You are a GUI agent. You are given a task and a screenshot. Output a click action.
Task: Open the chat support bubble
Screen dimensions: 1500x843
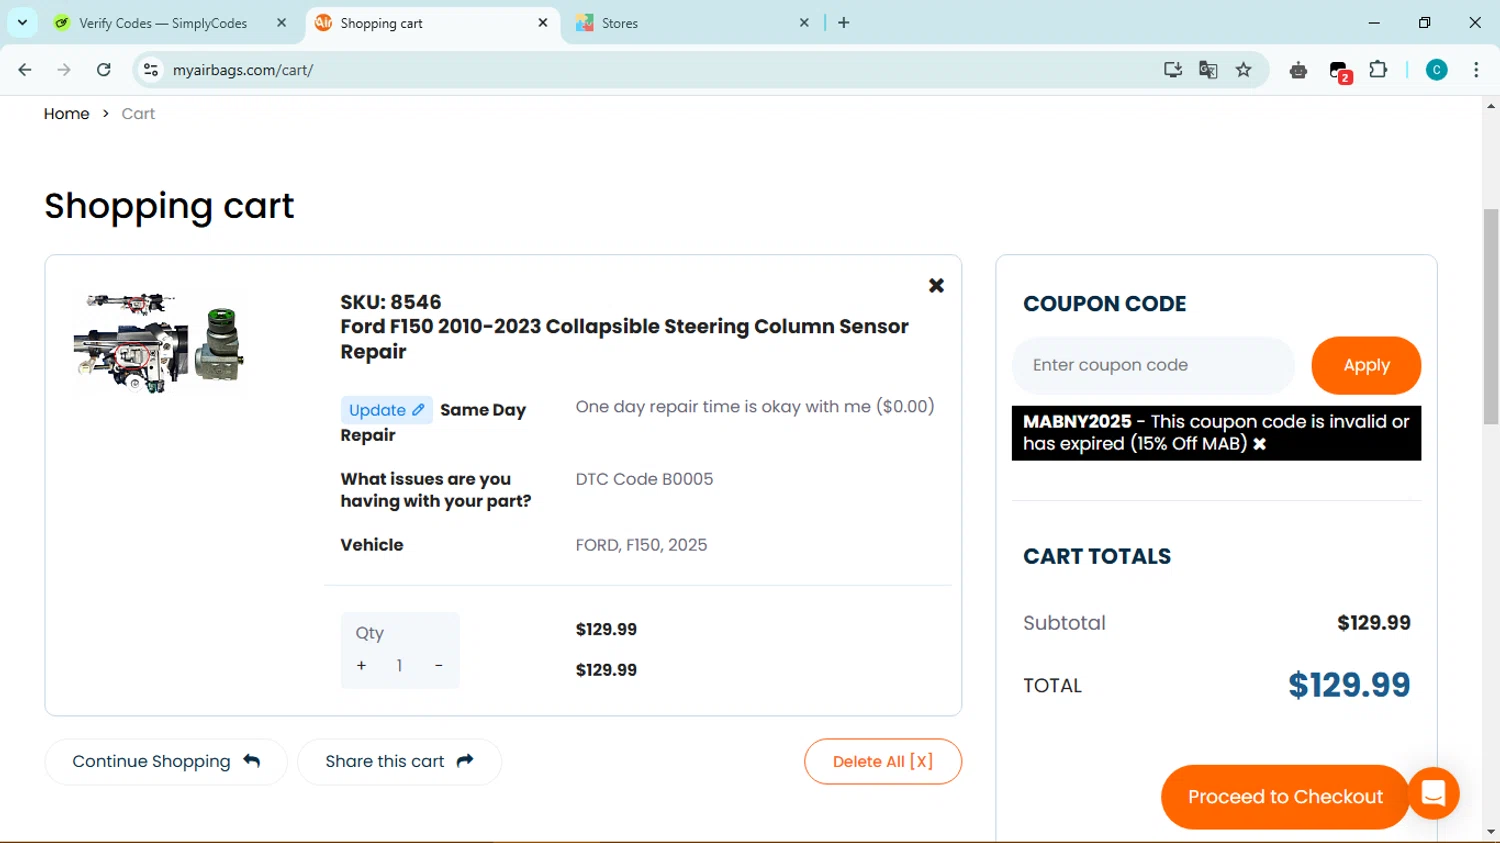(x=1433, y=793)
